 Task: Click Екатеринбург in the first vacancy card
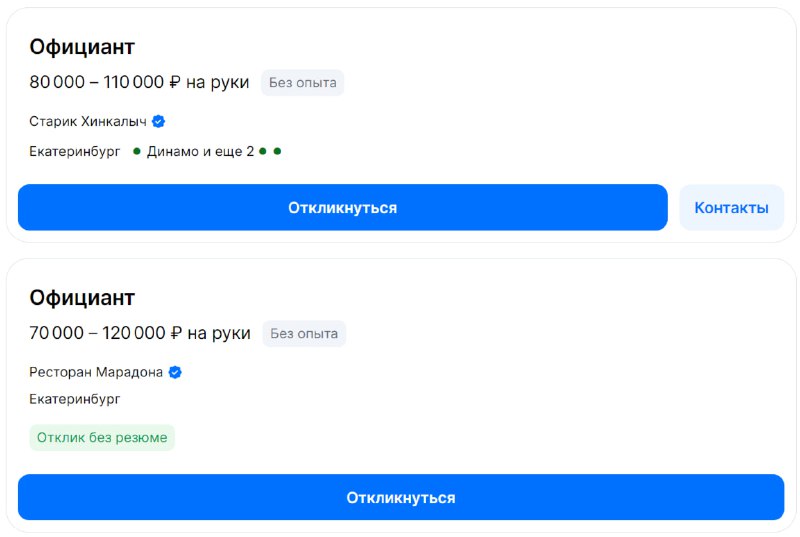coord(74,151)
